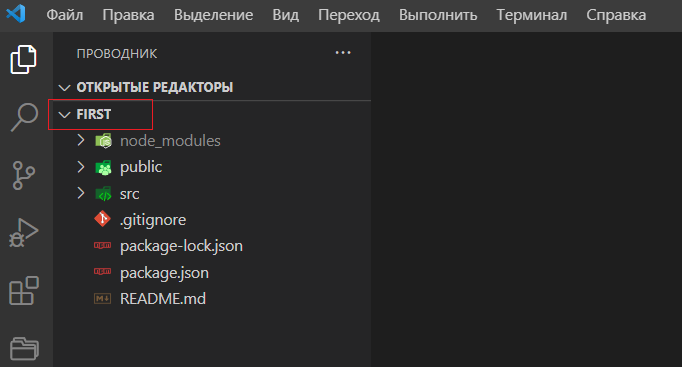Open the Выполнить menu
The width and height of the screenshot is (682, 367).
click(x=438, y=15)
